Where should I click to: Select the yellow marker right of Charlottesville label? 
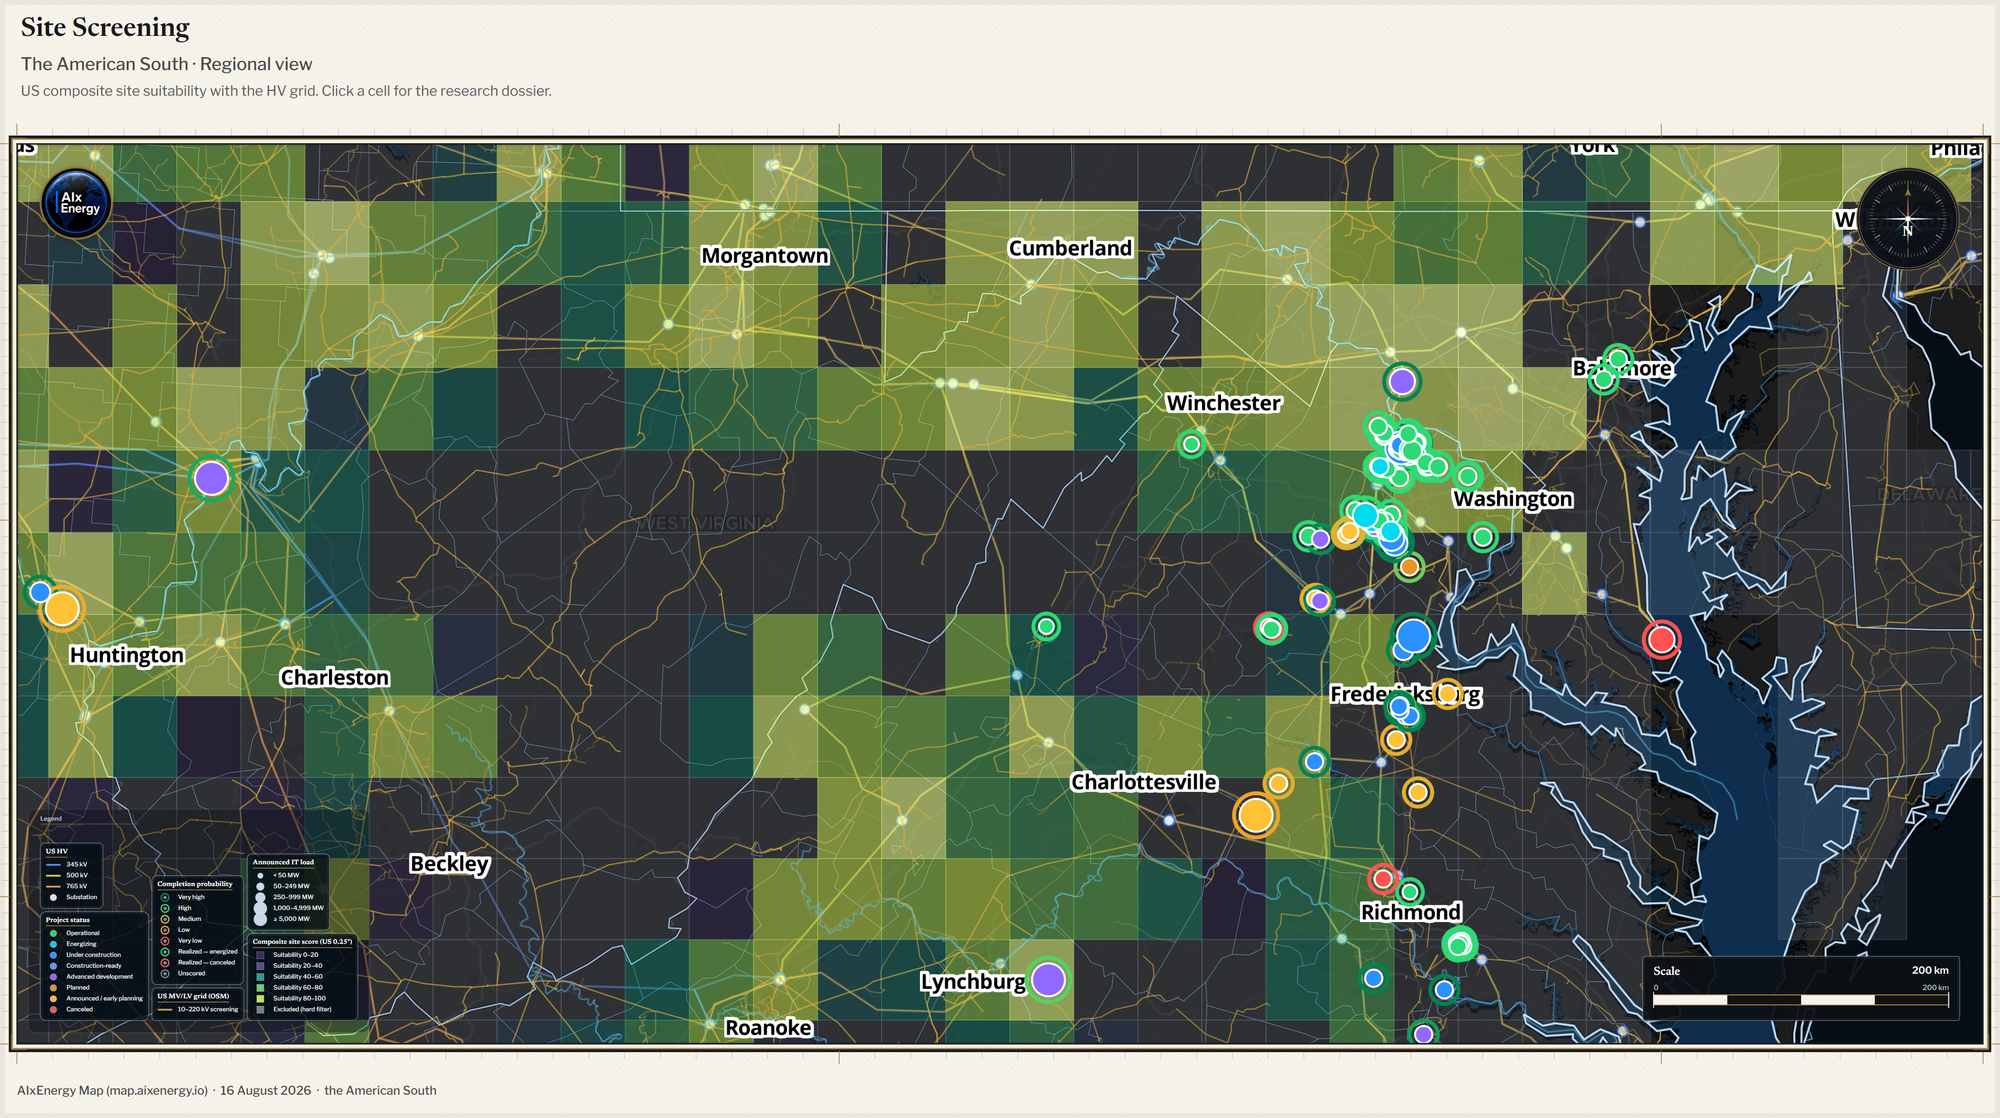tap(1278, 783)
